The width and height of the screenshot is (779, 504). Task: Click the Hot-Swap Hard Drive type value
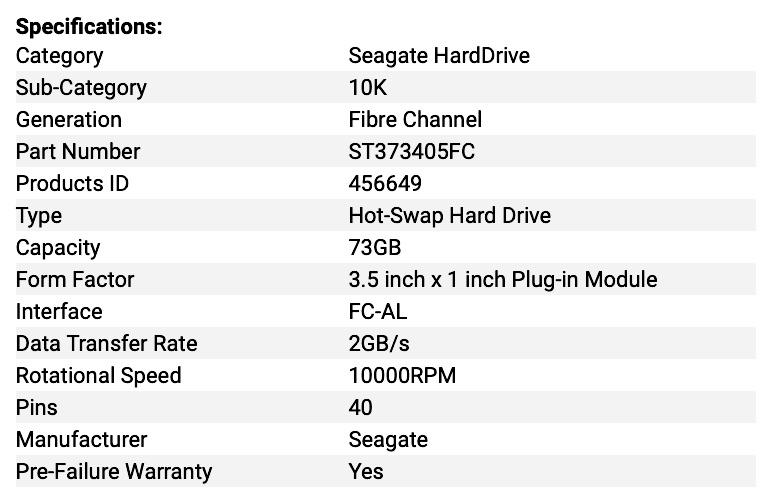coord(449,215)
